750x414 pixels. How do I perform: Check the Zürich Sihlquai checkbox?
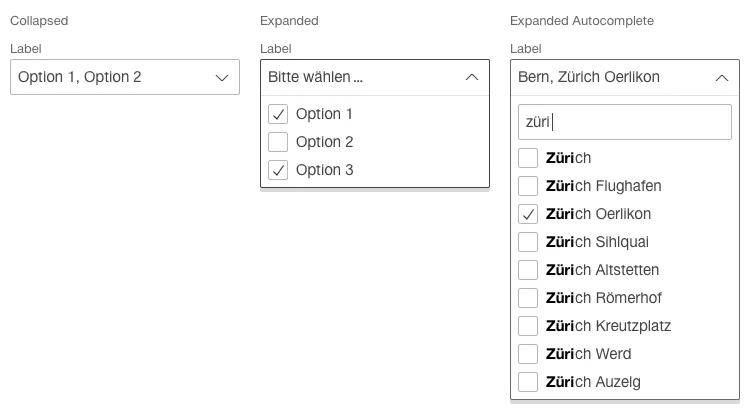coord(529,242)
